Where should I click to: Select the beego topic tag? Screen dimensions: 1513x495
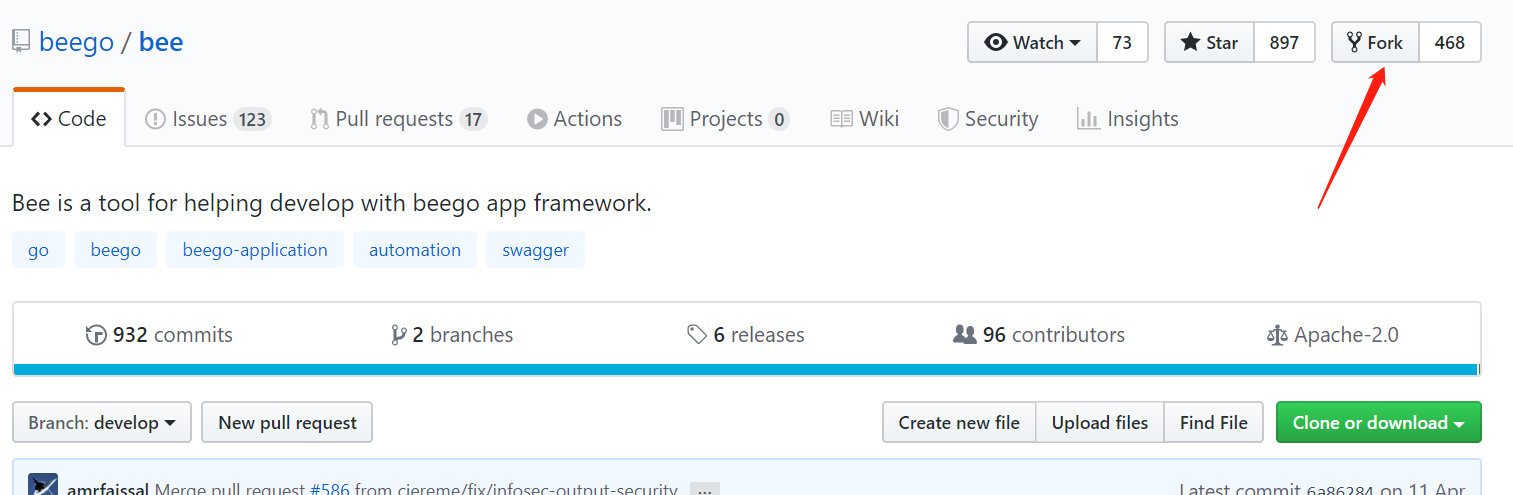(x=115, y=250)
